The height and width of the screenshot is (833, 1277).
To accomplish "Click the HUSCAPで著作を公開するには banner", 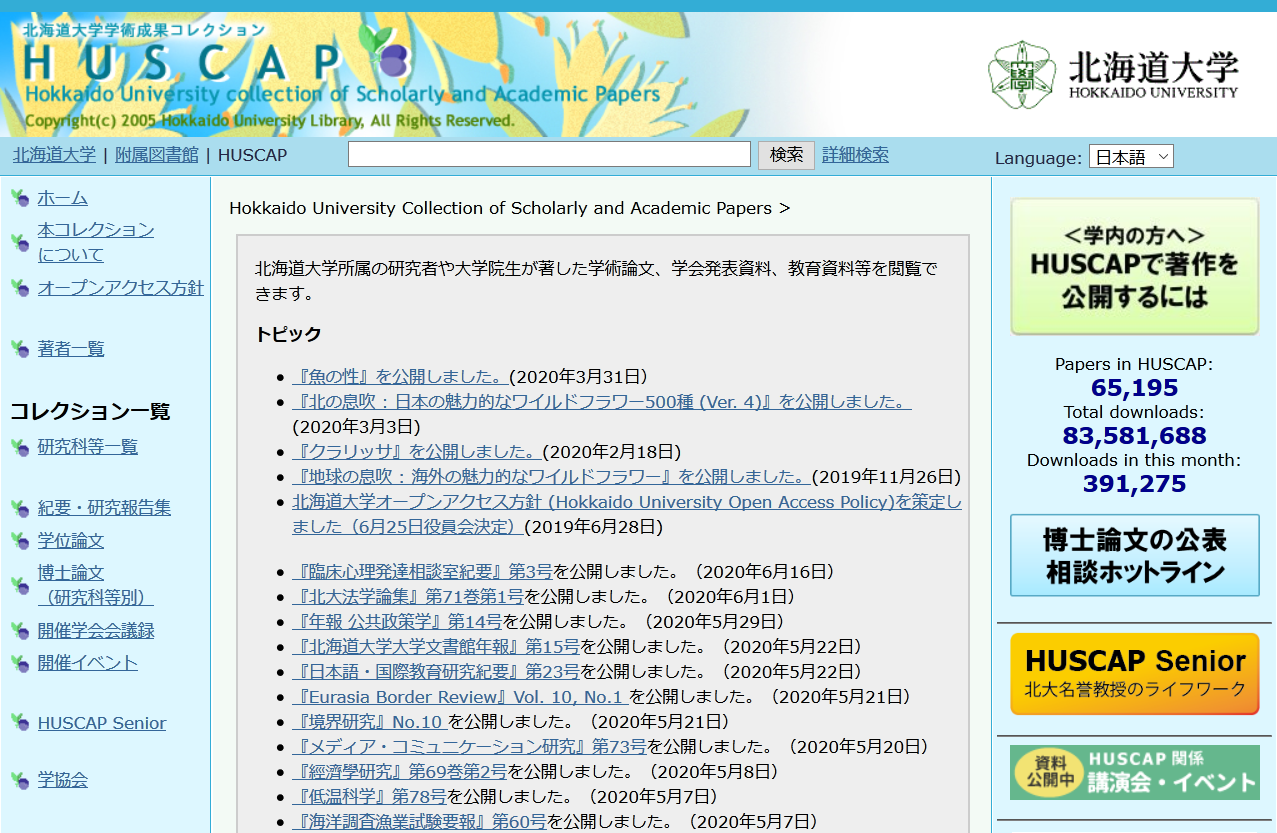I will tap(1134, 266).
